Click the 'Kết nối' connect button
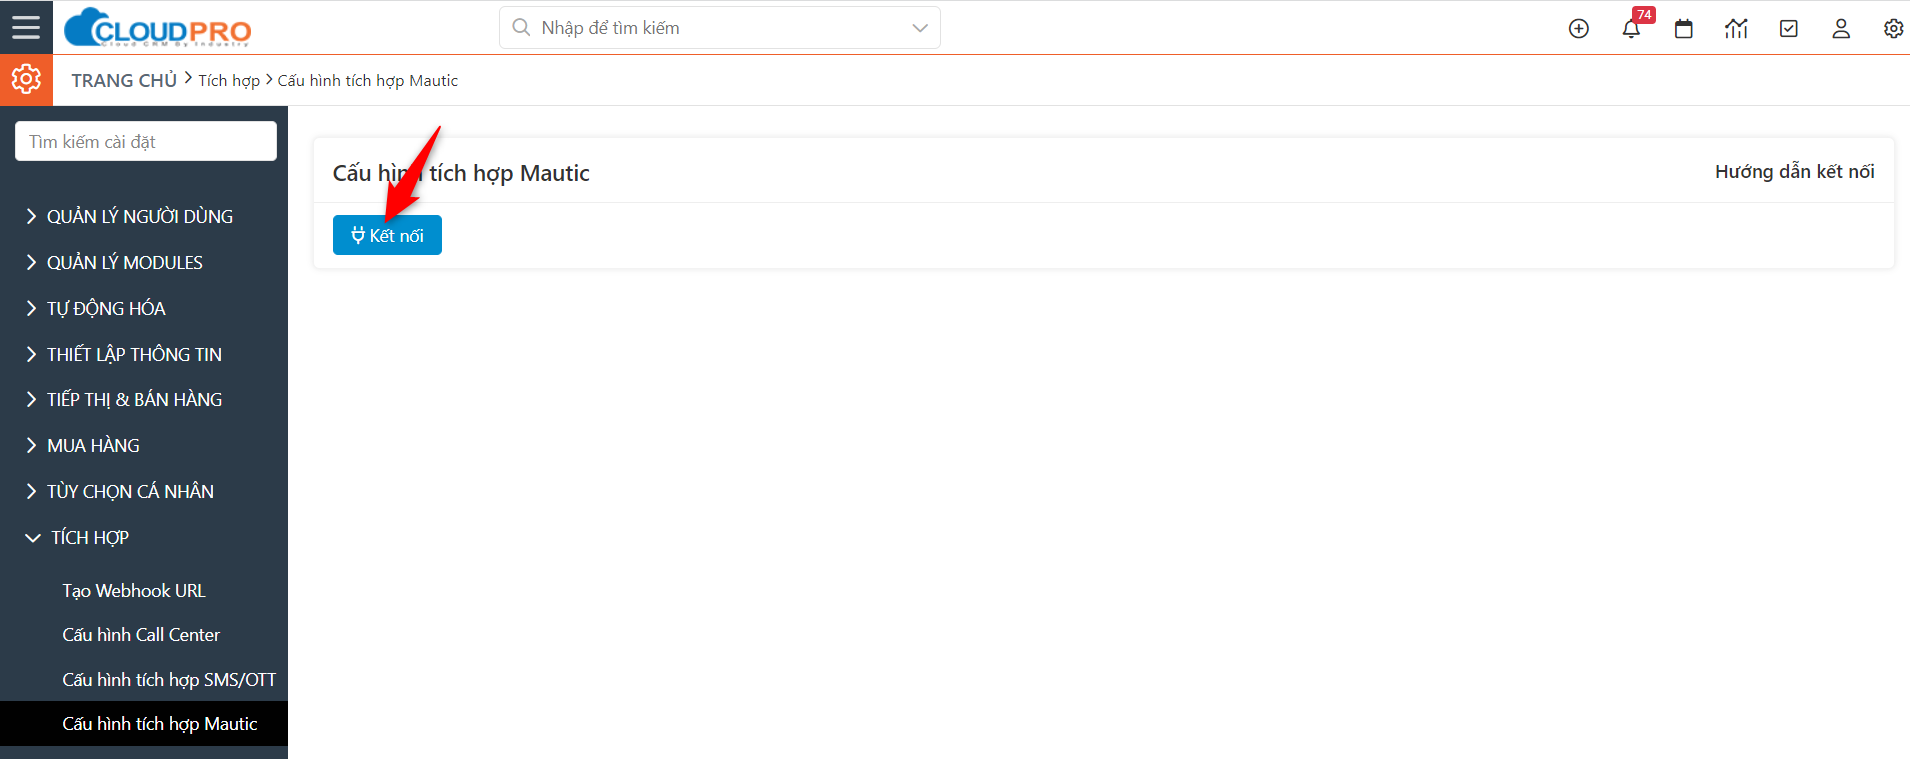The width and height of the screenshot is (1910, 759). 387,235
